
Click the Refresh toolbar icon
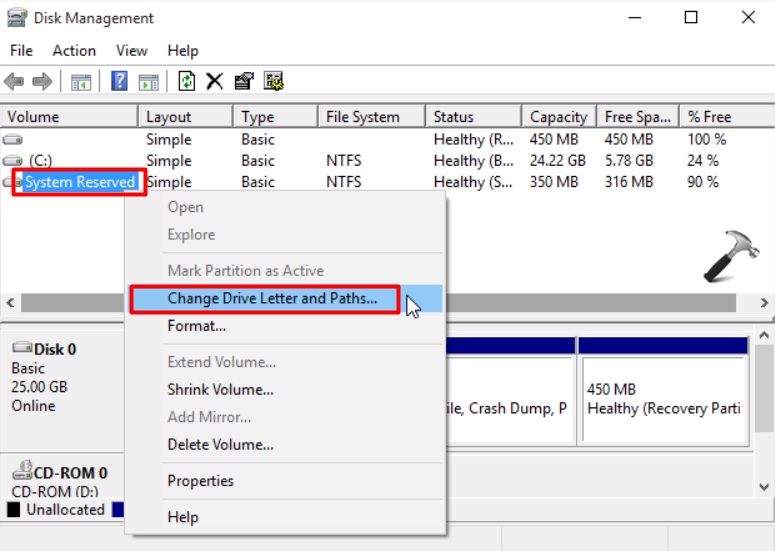tap(187, 81)
